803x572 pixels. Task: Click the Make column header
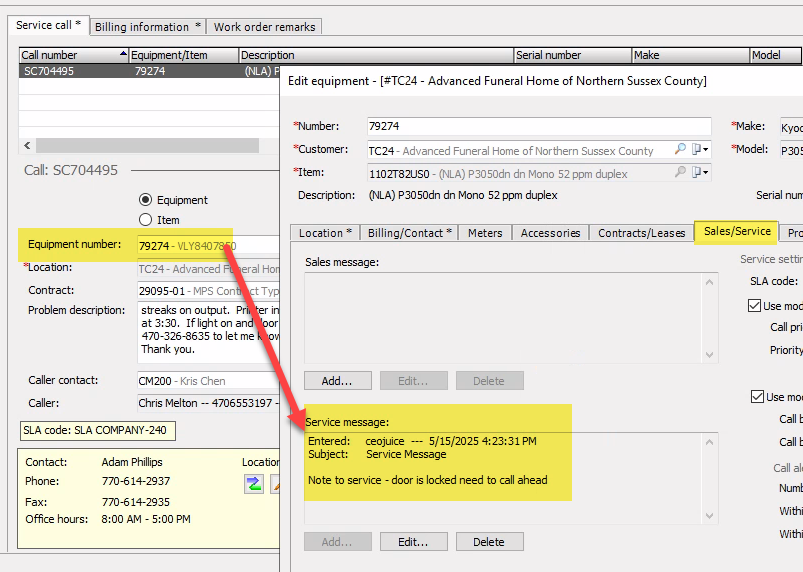click(690, 55)
